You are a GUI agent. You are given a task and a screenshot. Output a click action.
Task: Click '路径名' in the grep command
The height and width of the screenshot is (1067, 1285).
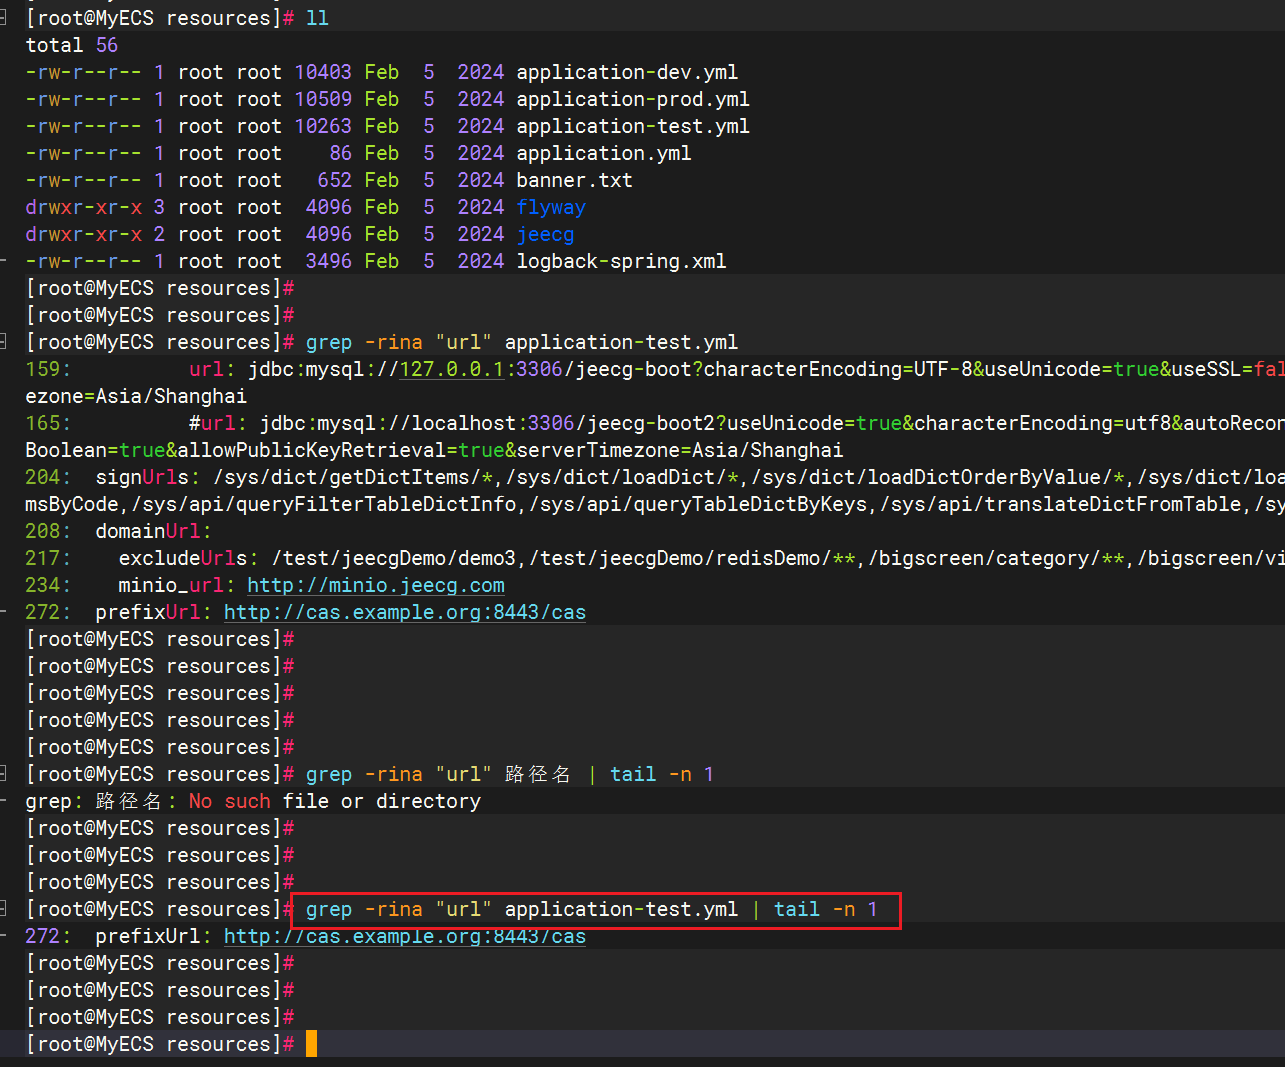click(538, 774)
